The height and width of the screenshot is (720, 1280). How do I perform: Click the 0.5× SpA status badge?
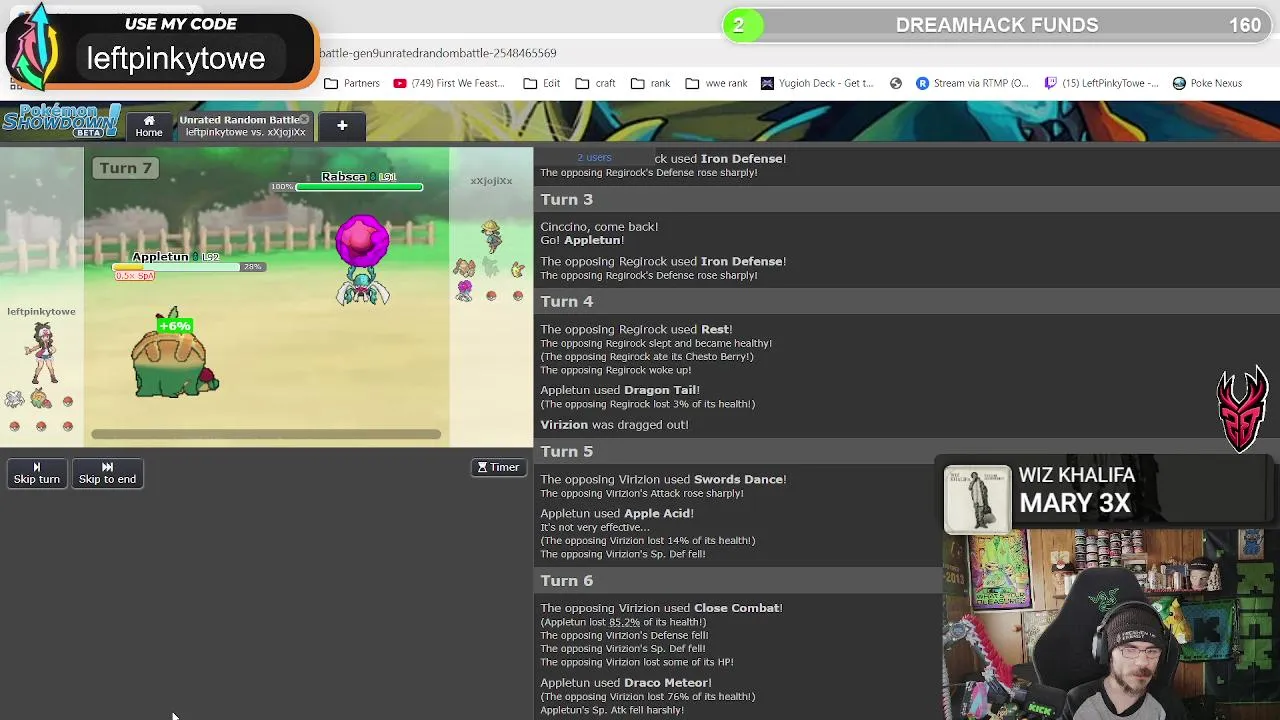135,276
